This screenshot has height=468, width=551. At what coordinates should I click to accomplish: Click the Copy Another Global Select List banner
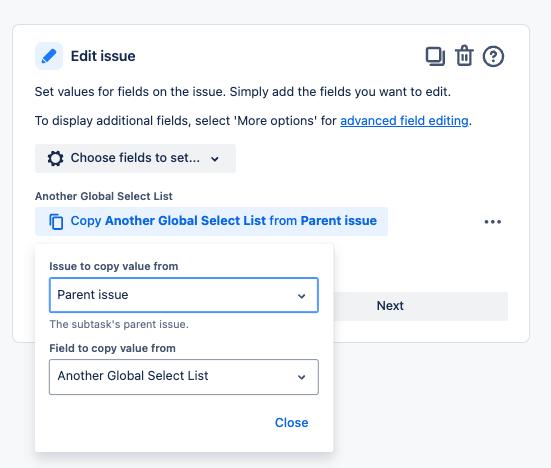coord(211,221)
